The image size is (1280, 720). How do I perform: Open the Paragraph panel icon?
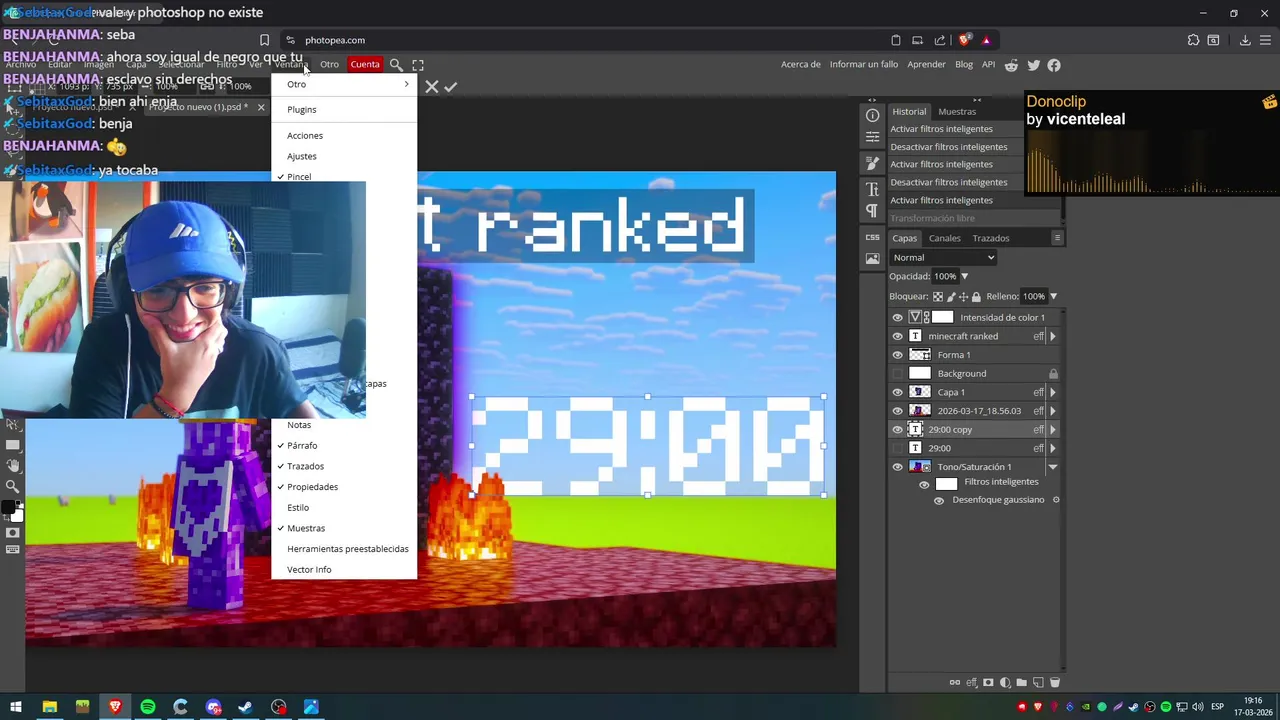pos(872,210)
